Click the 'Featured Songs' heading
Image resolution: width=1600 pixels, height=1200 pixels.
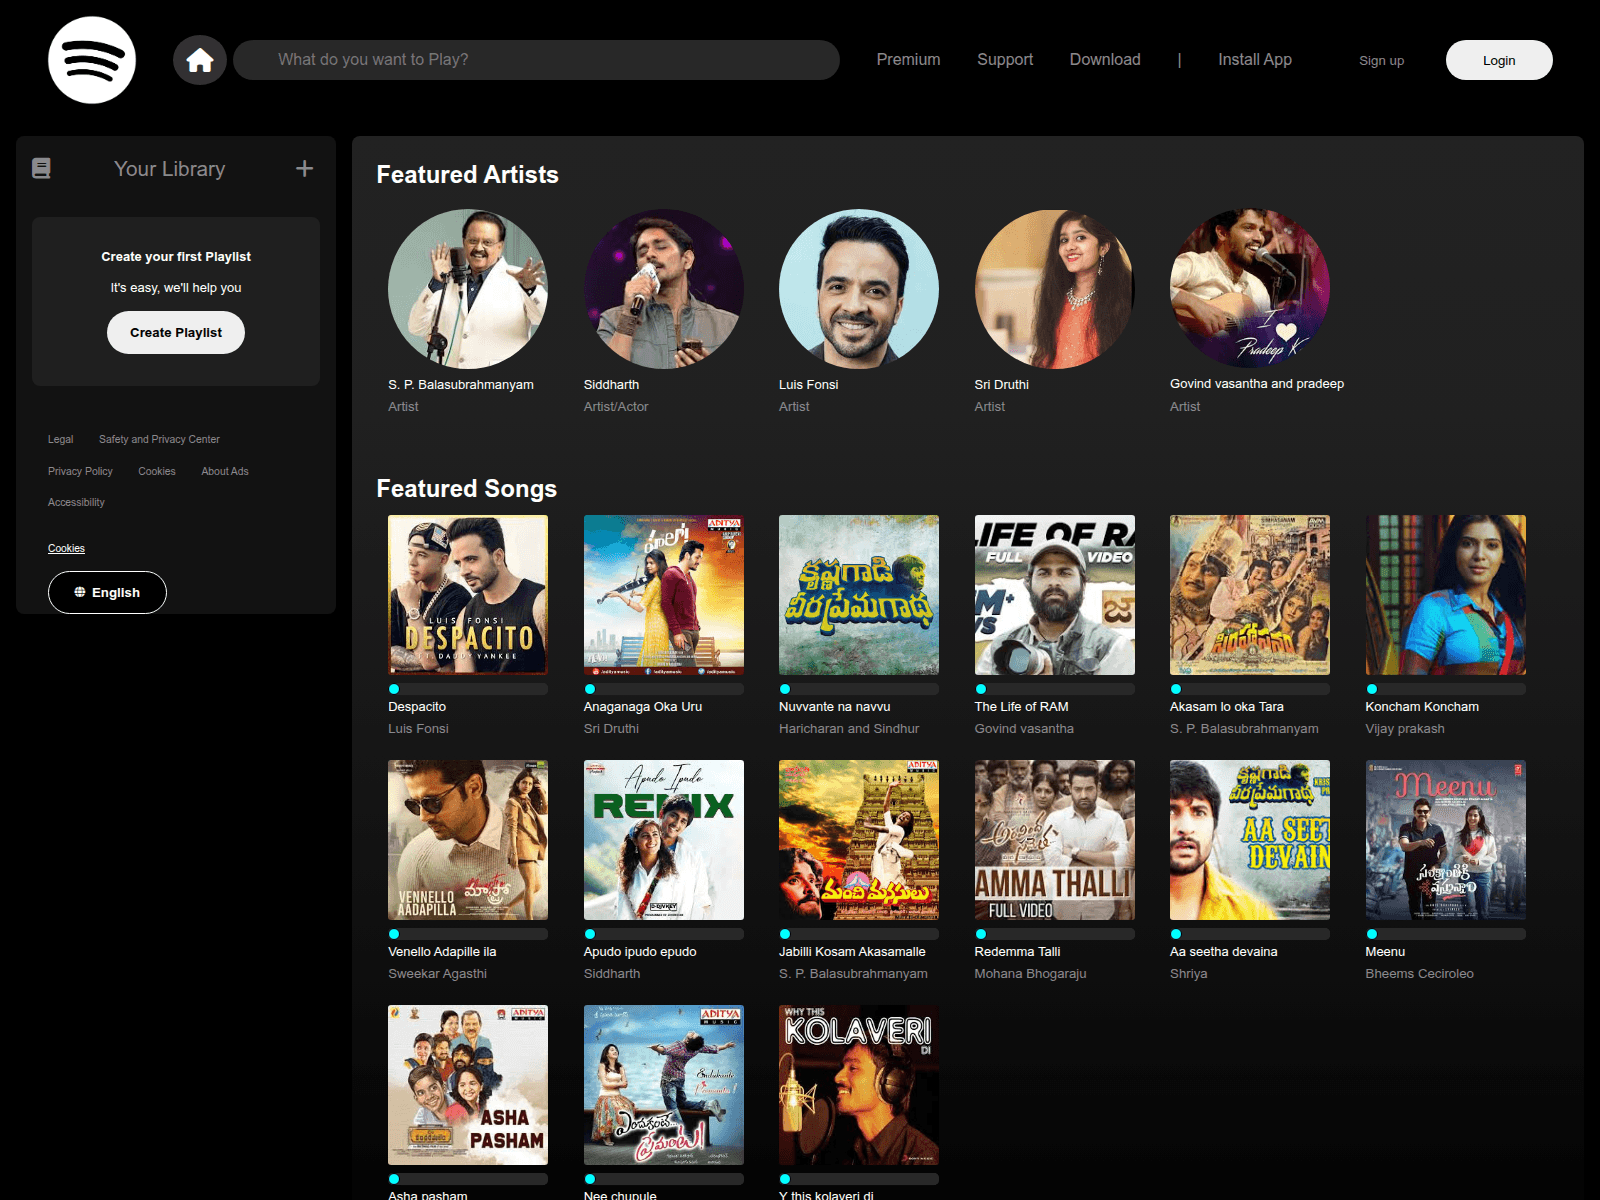(x=466, y=489)
